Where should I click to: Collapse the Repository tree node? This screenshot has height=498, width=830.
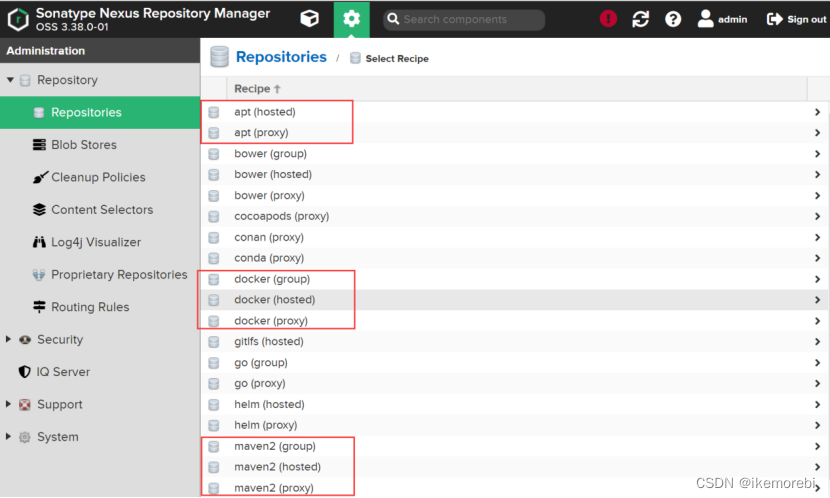pos(10,80)
